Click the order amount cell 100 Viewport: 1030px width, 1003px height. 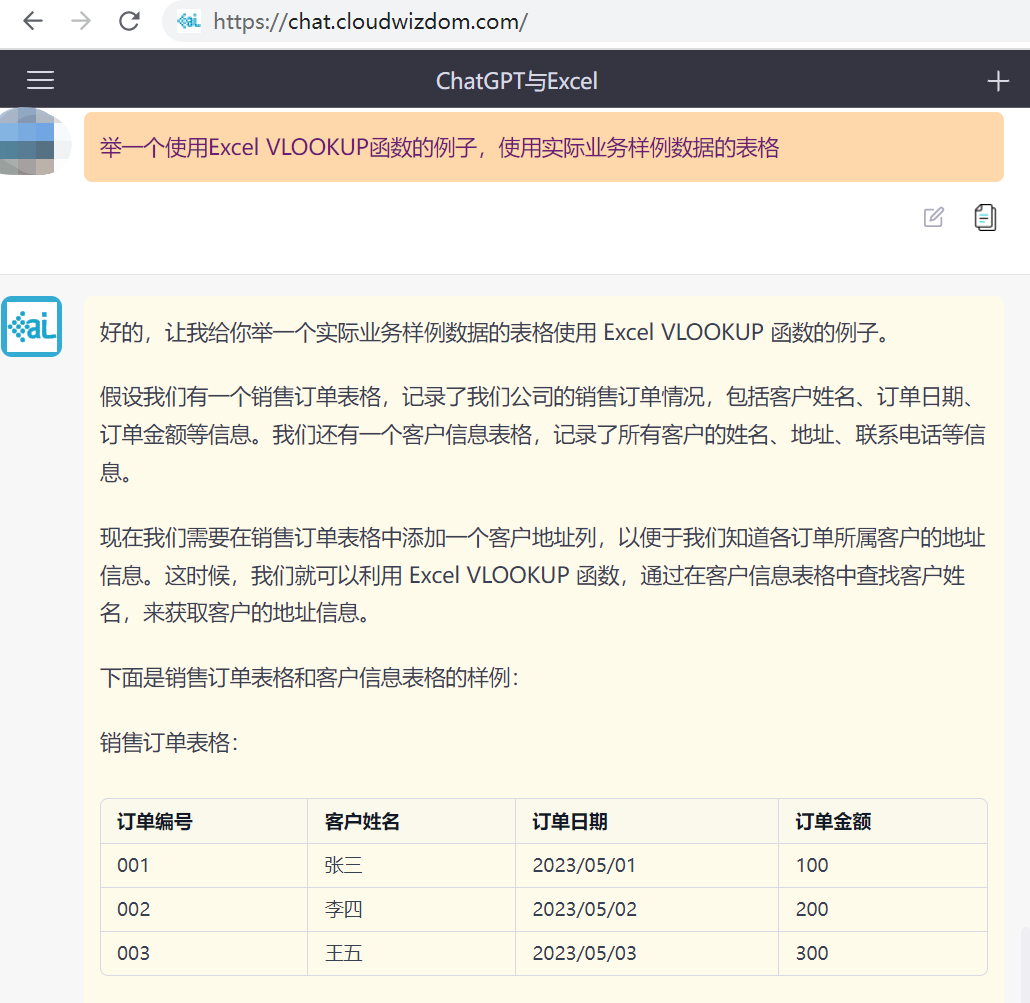click(883, 866)
